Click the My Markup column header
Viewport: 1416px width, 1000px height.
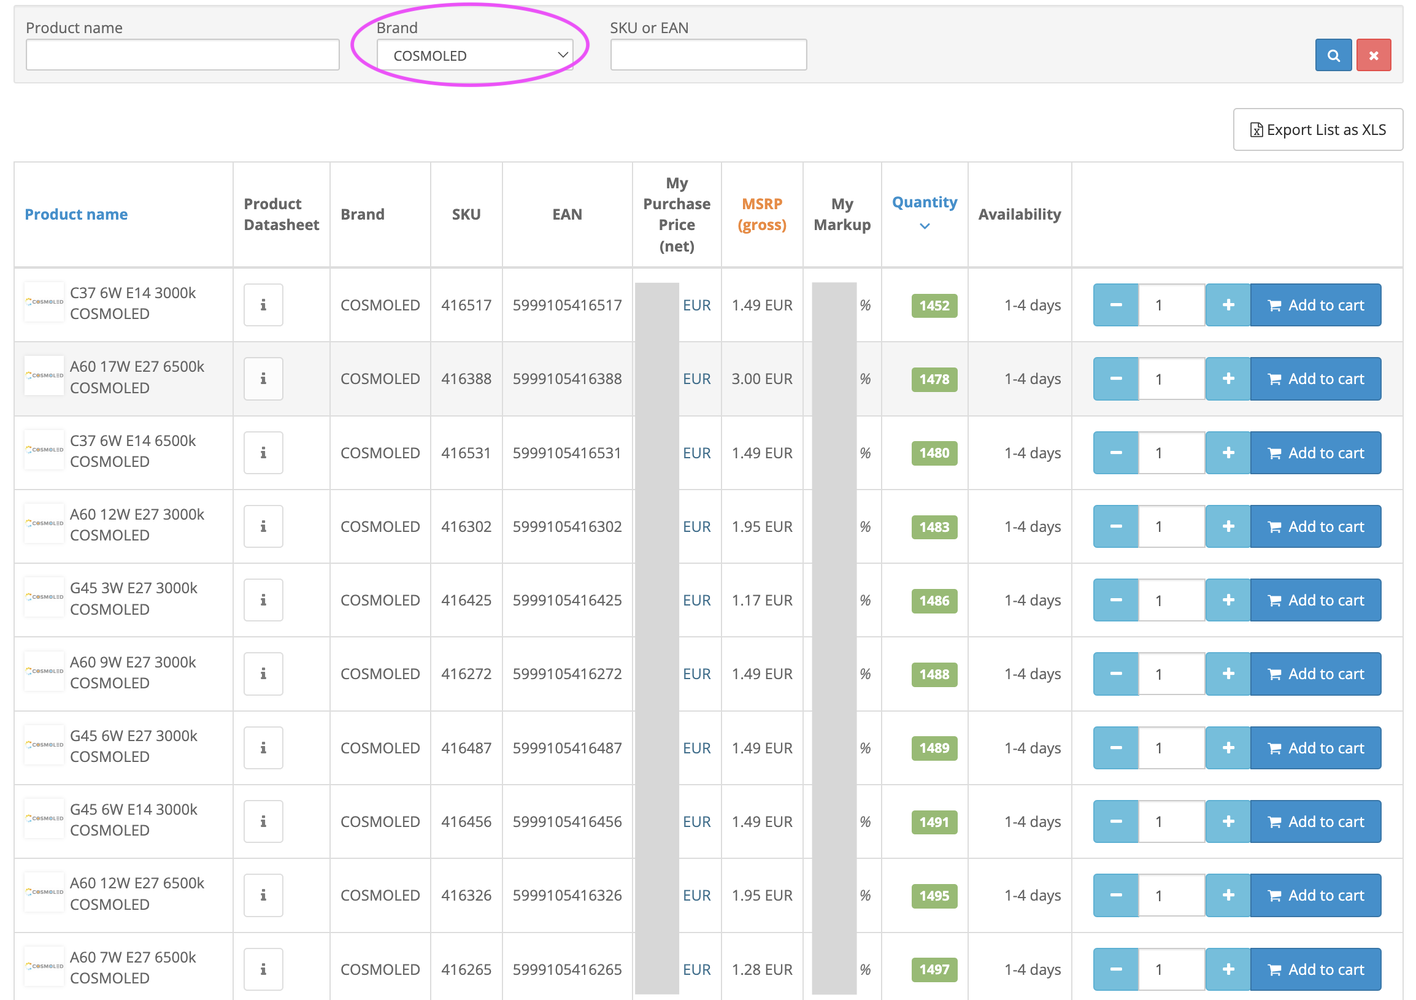tap(842, 214)
